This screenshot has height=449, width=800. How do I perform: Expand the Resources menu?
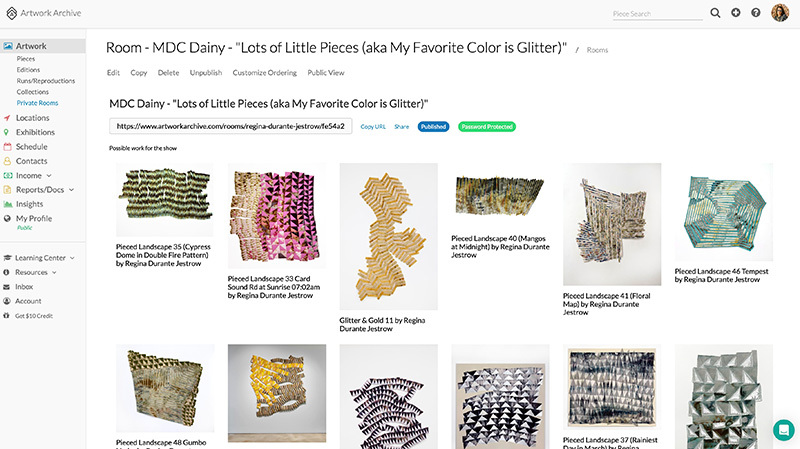(54, 272)
